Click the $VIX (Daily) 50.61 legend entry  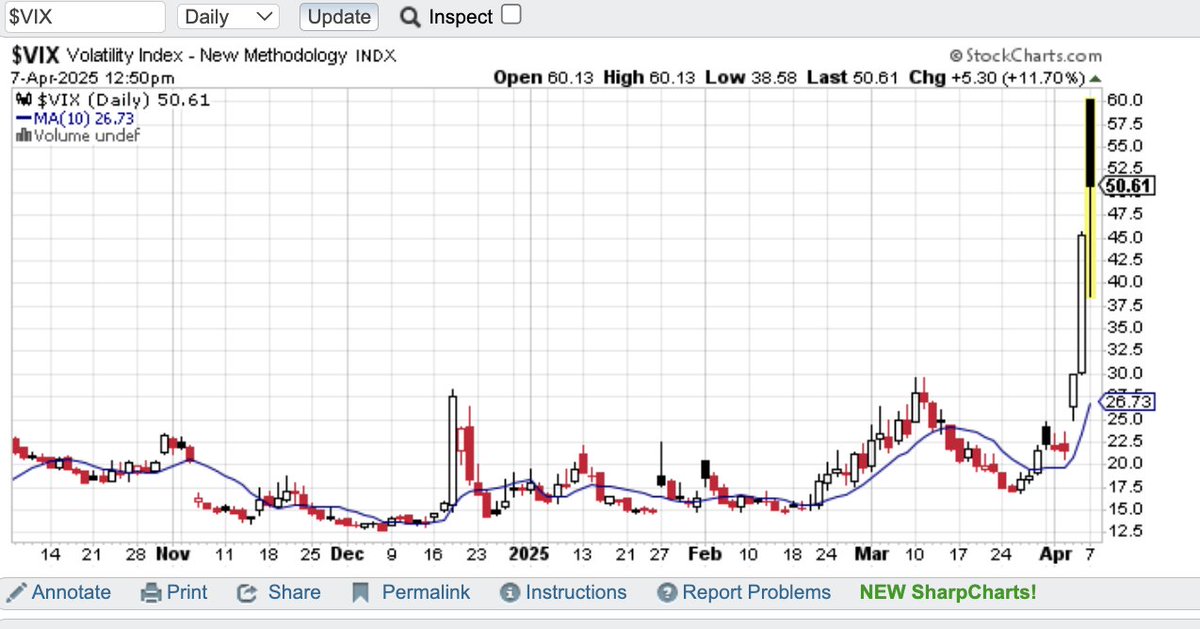(123, 100)
